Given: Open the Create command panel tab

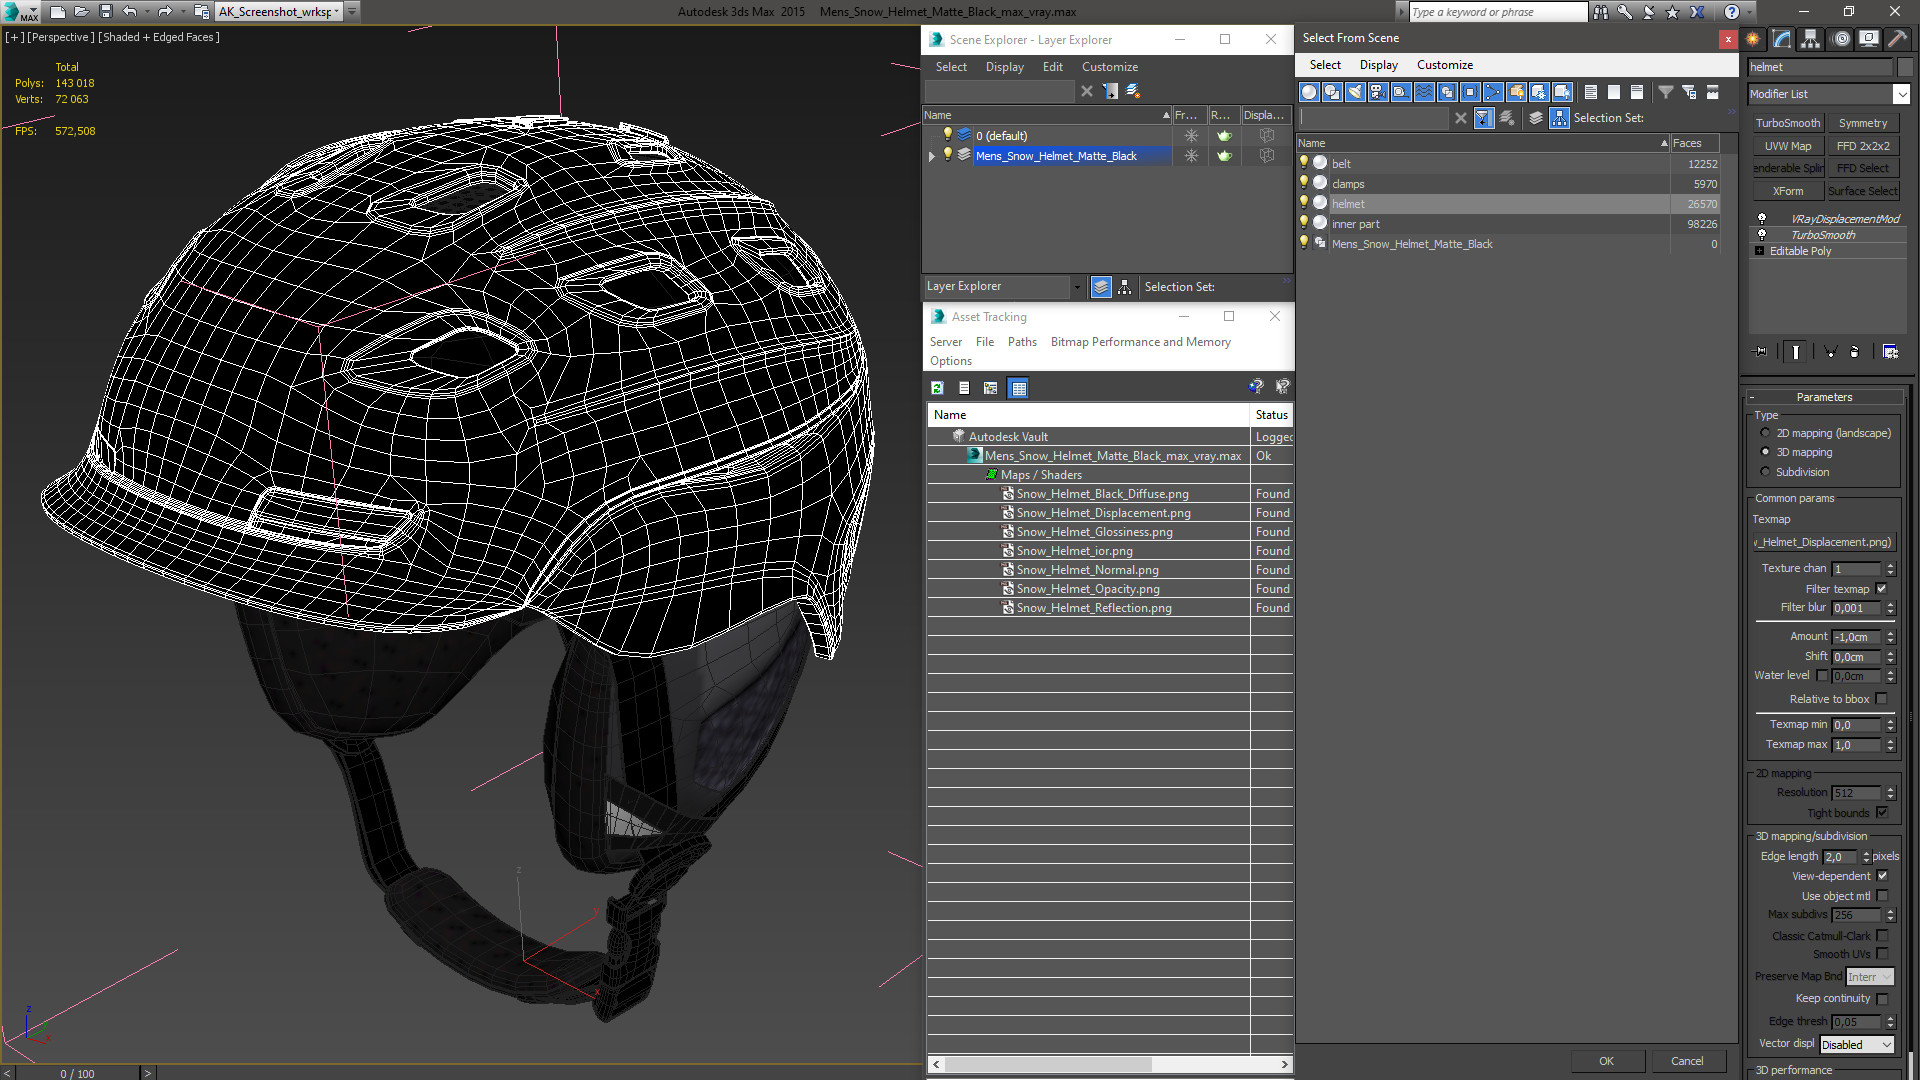Looking at the screenshot, I should (x=1753, y=39).
